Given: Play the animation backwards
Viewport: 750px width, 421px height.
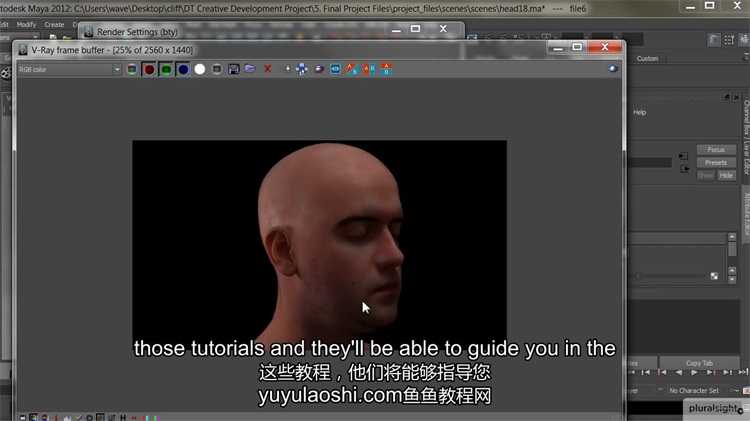Looking at the screenshot, I should (678, 372).
